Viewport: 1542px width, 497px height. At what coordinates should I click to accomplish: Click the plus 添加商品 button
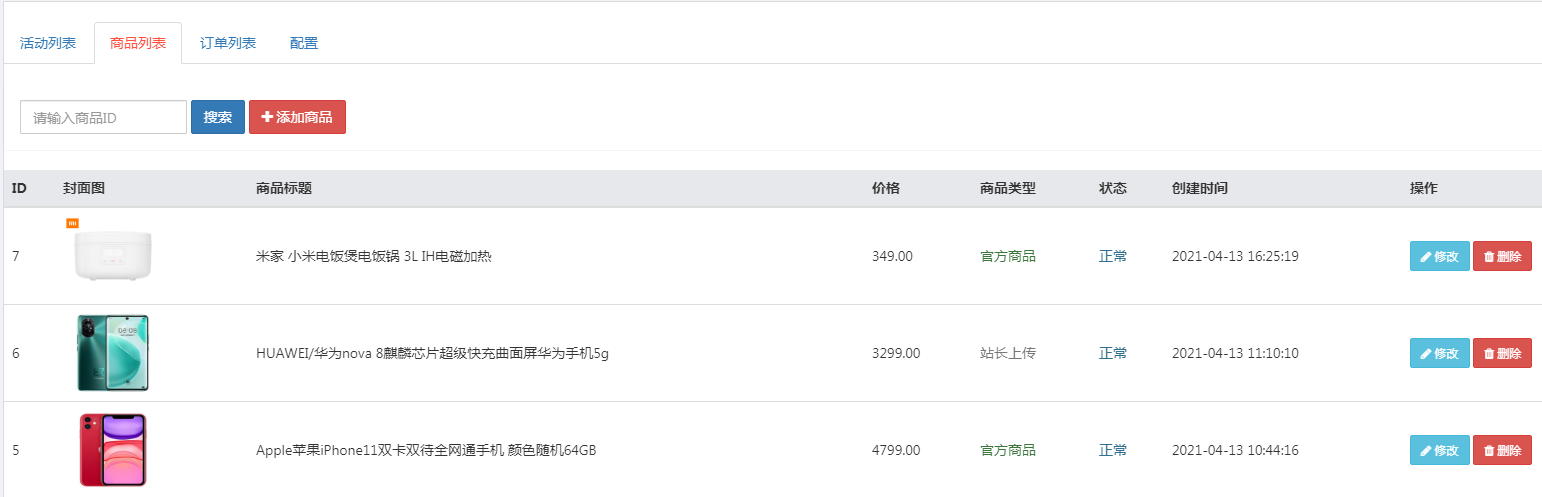tap(297, 117)
